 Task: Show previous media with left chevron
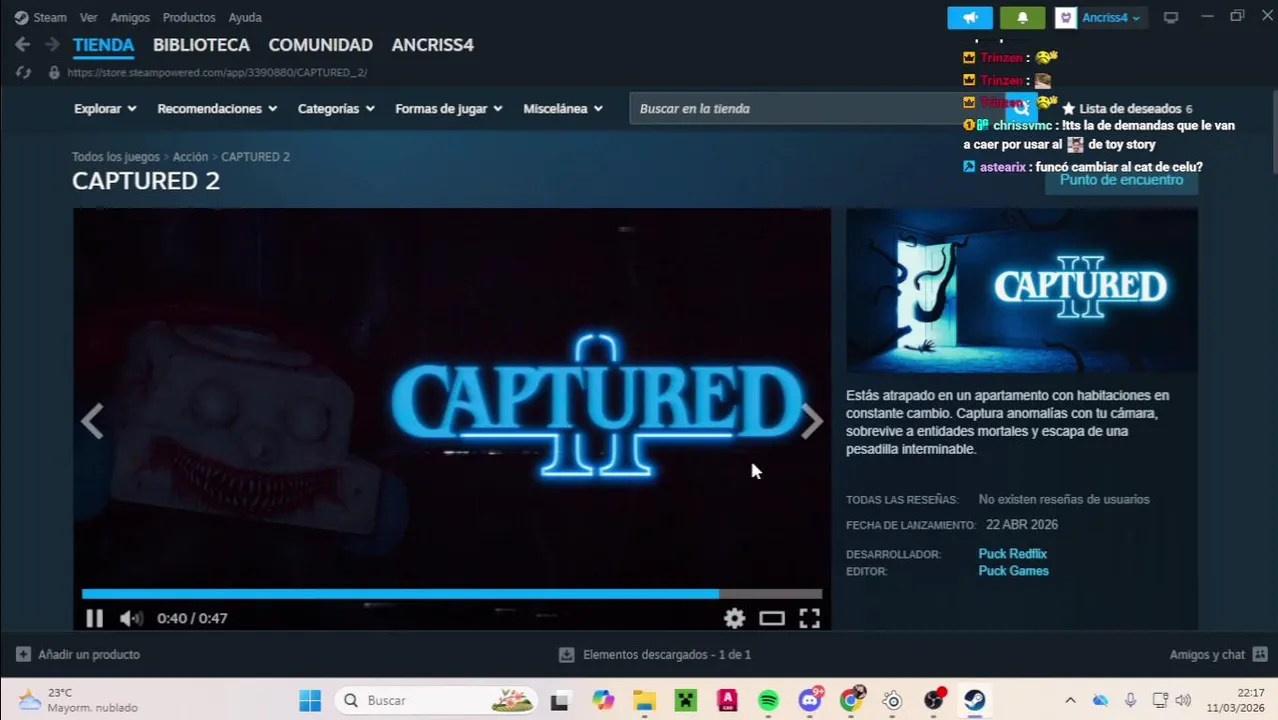(92, 421)
